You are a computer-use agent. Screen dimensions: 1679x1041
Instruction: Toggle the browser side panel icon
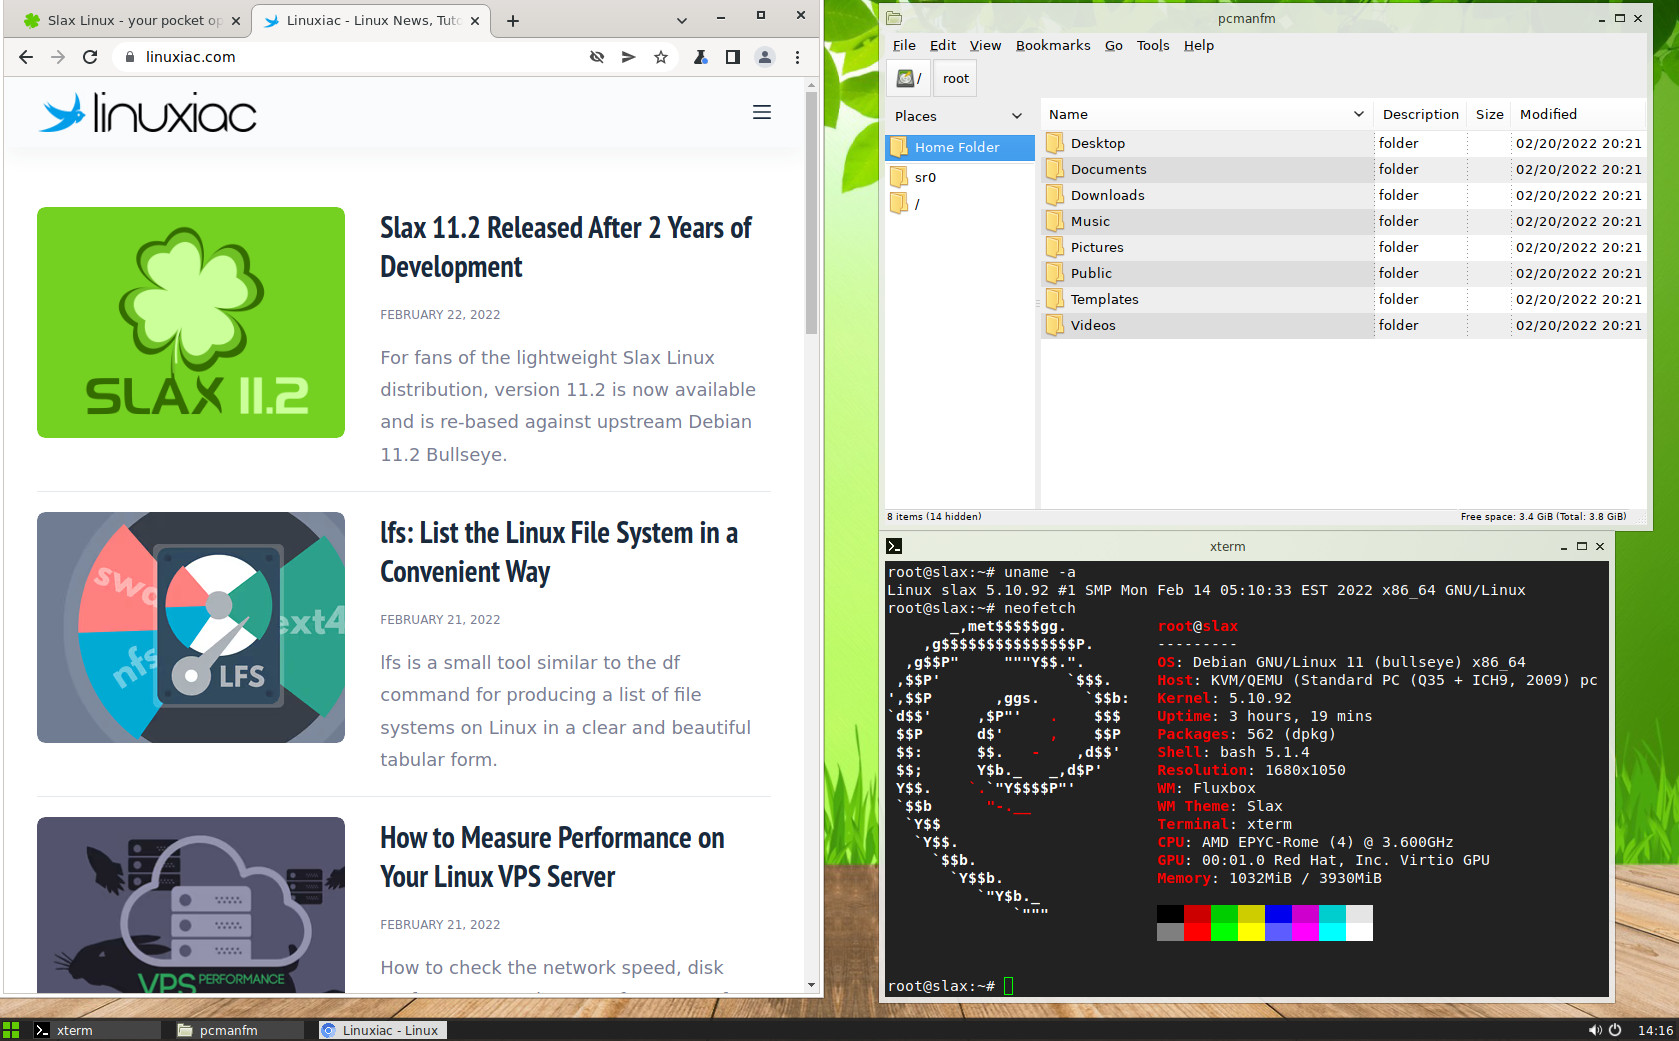733,57
